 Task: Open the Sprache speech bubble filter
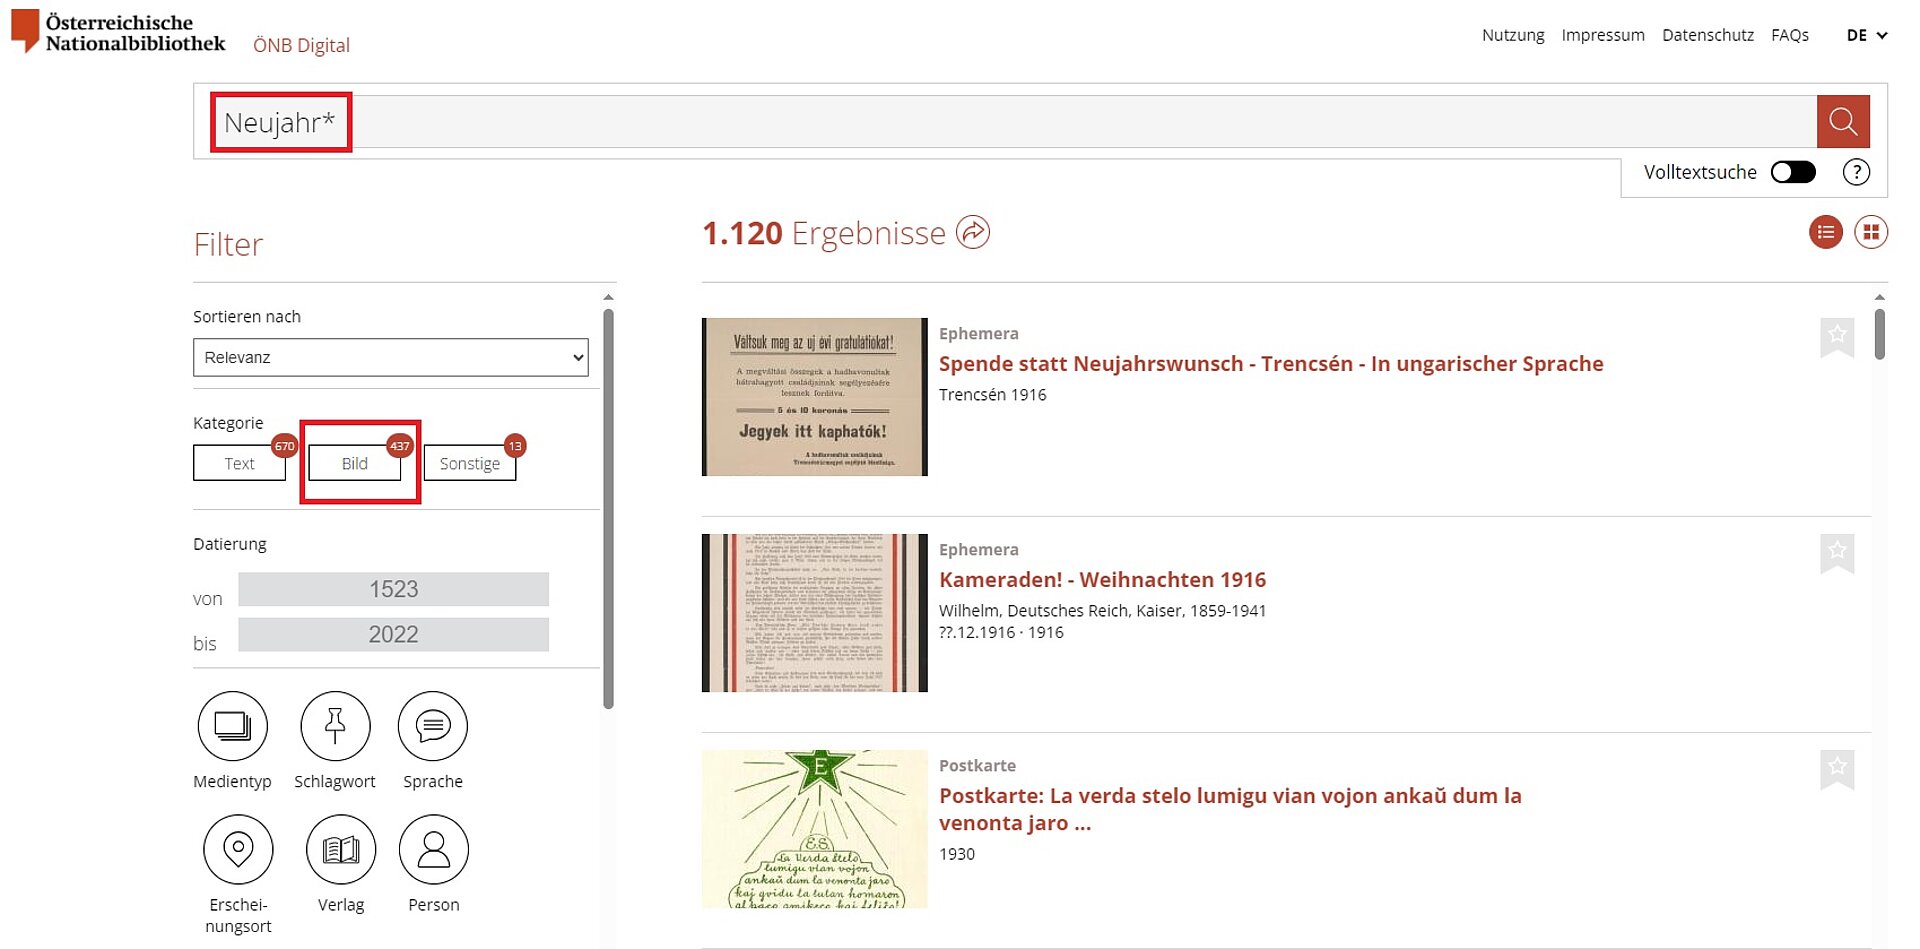433,726
